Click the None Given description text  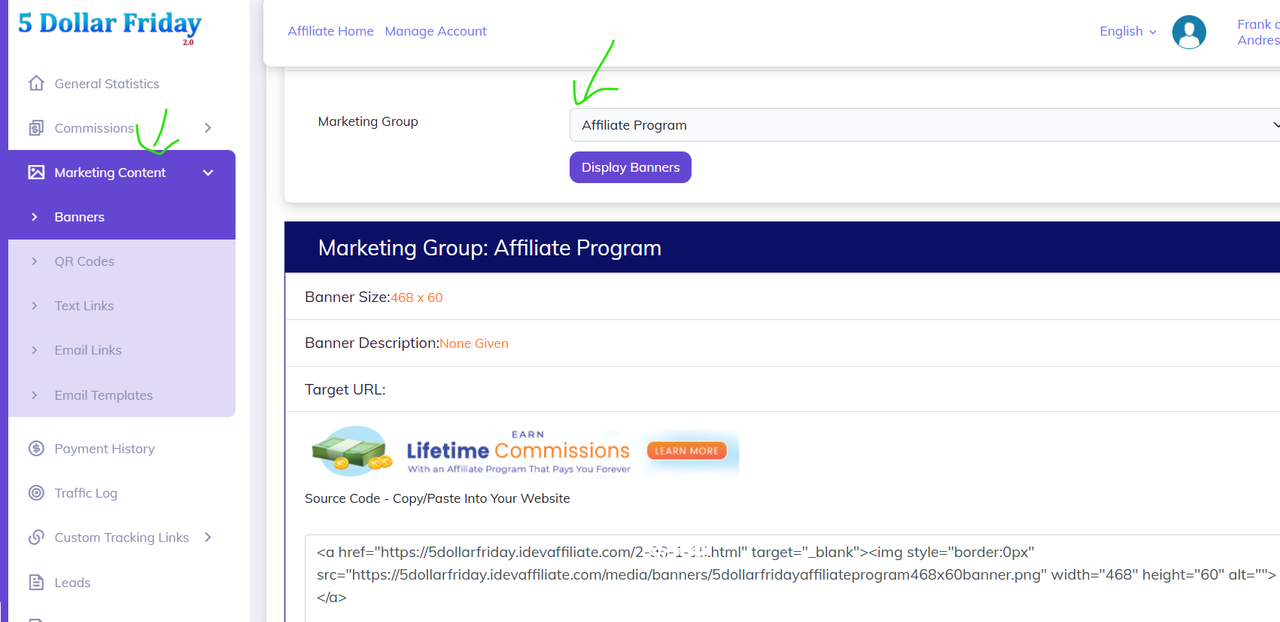coord(474,343)
